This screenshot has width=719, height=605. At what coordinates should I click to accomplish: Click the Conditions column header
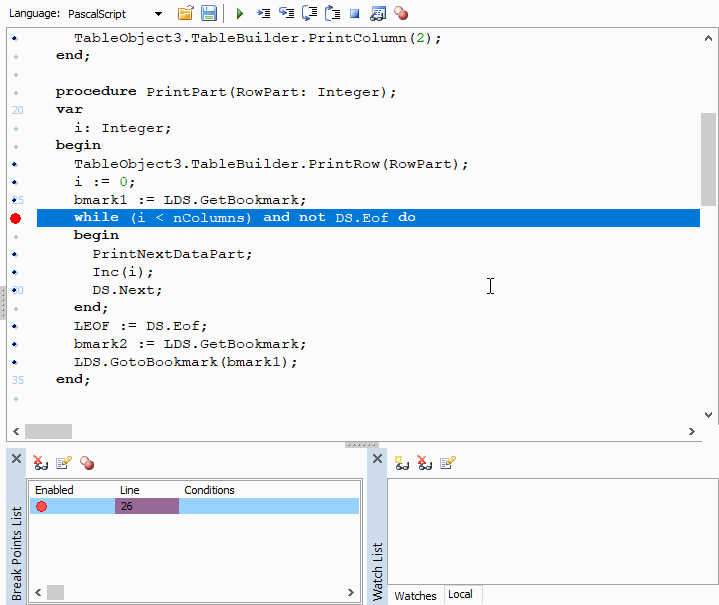click(x=209, y=490)
